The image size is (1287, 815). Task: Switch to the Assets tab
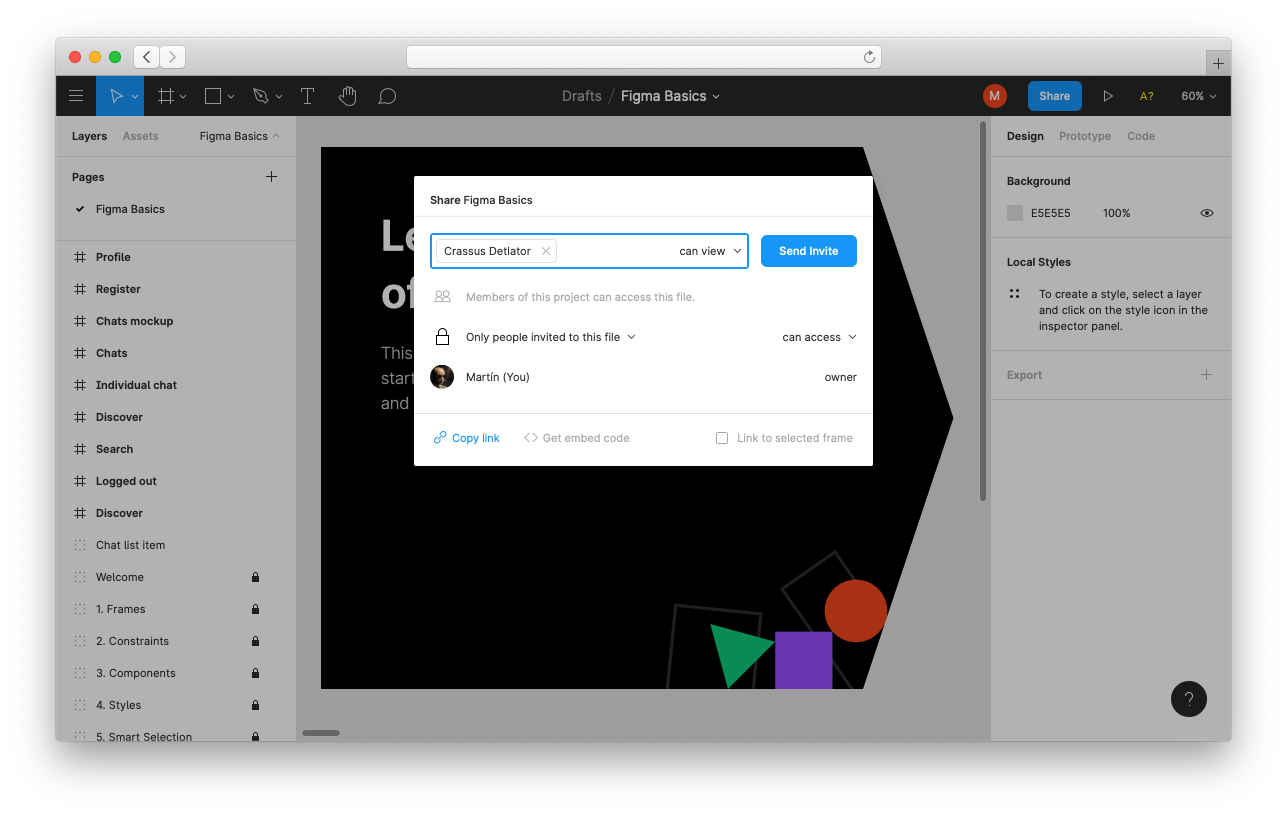point(140,136)
